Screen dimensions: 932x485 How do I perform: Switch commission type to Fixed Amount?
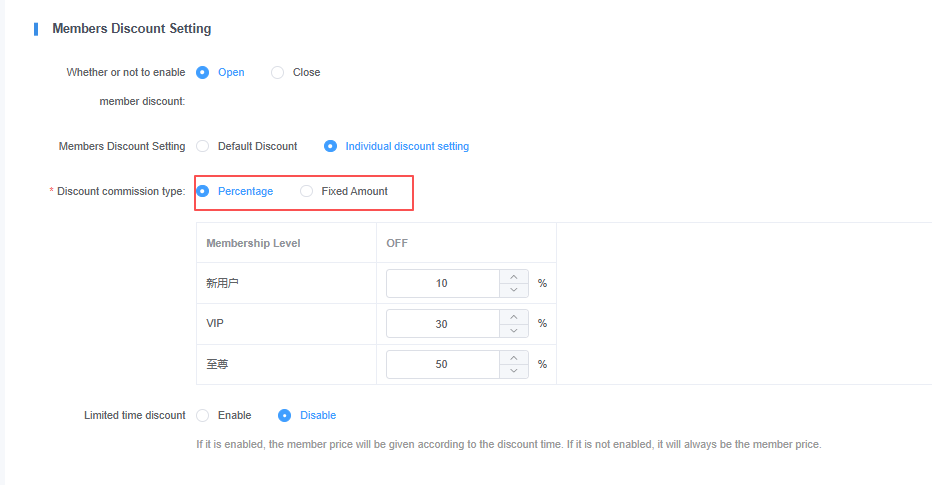point(307,191)
